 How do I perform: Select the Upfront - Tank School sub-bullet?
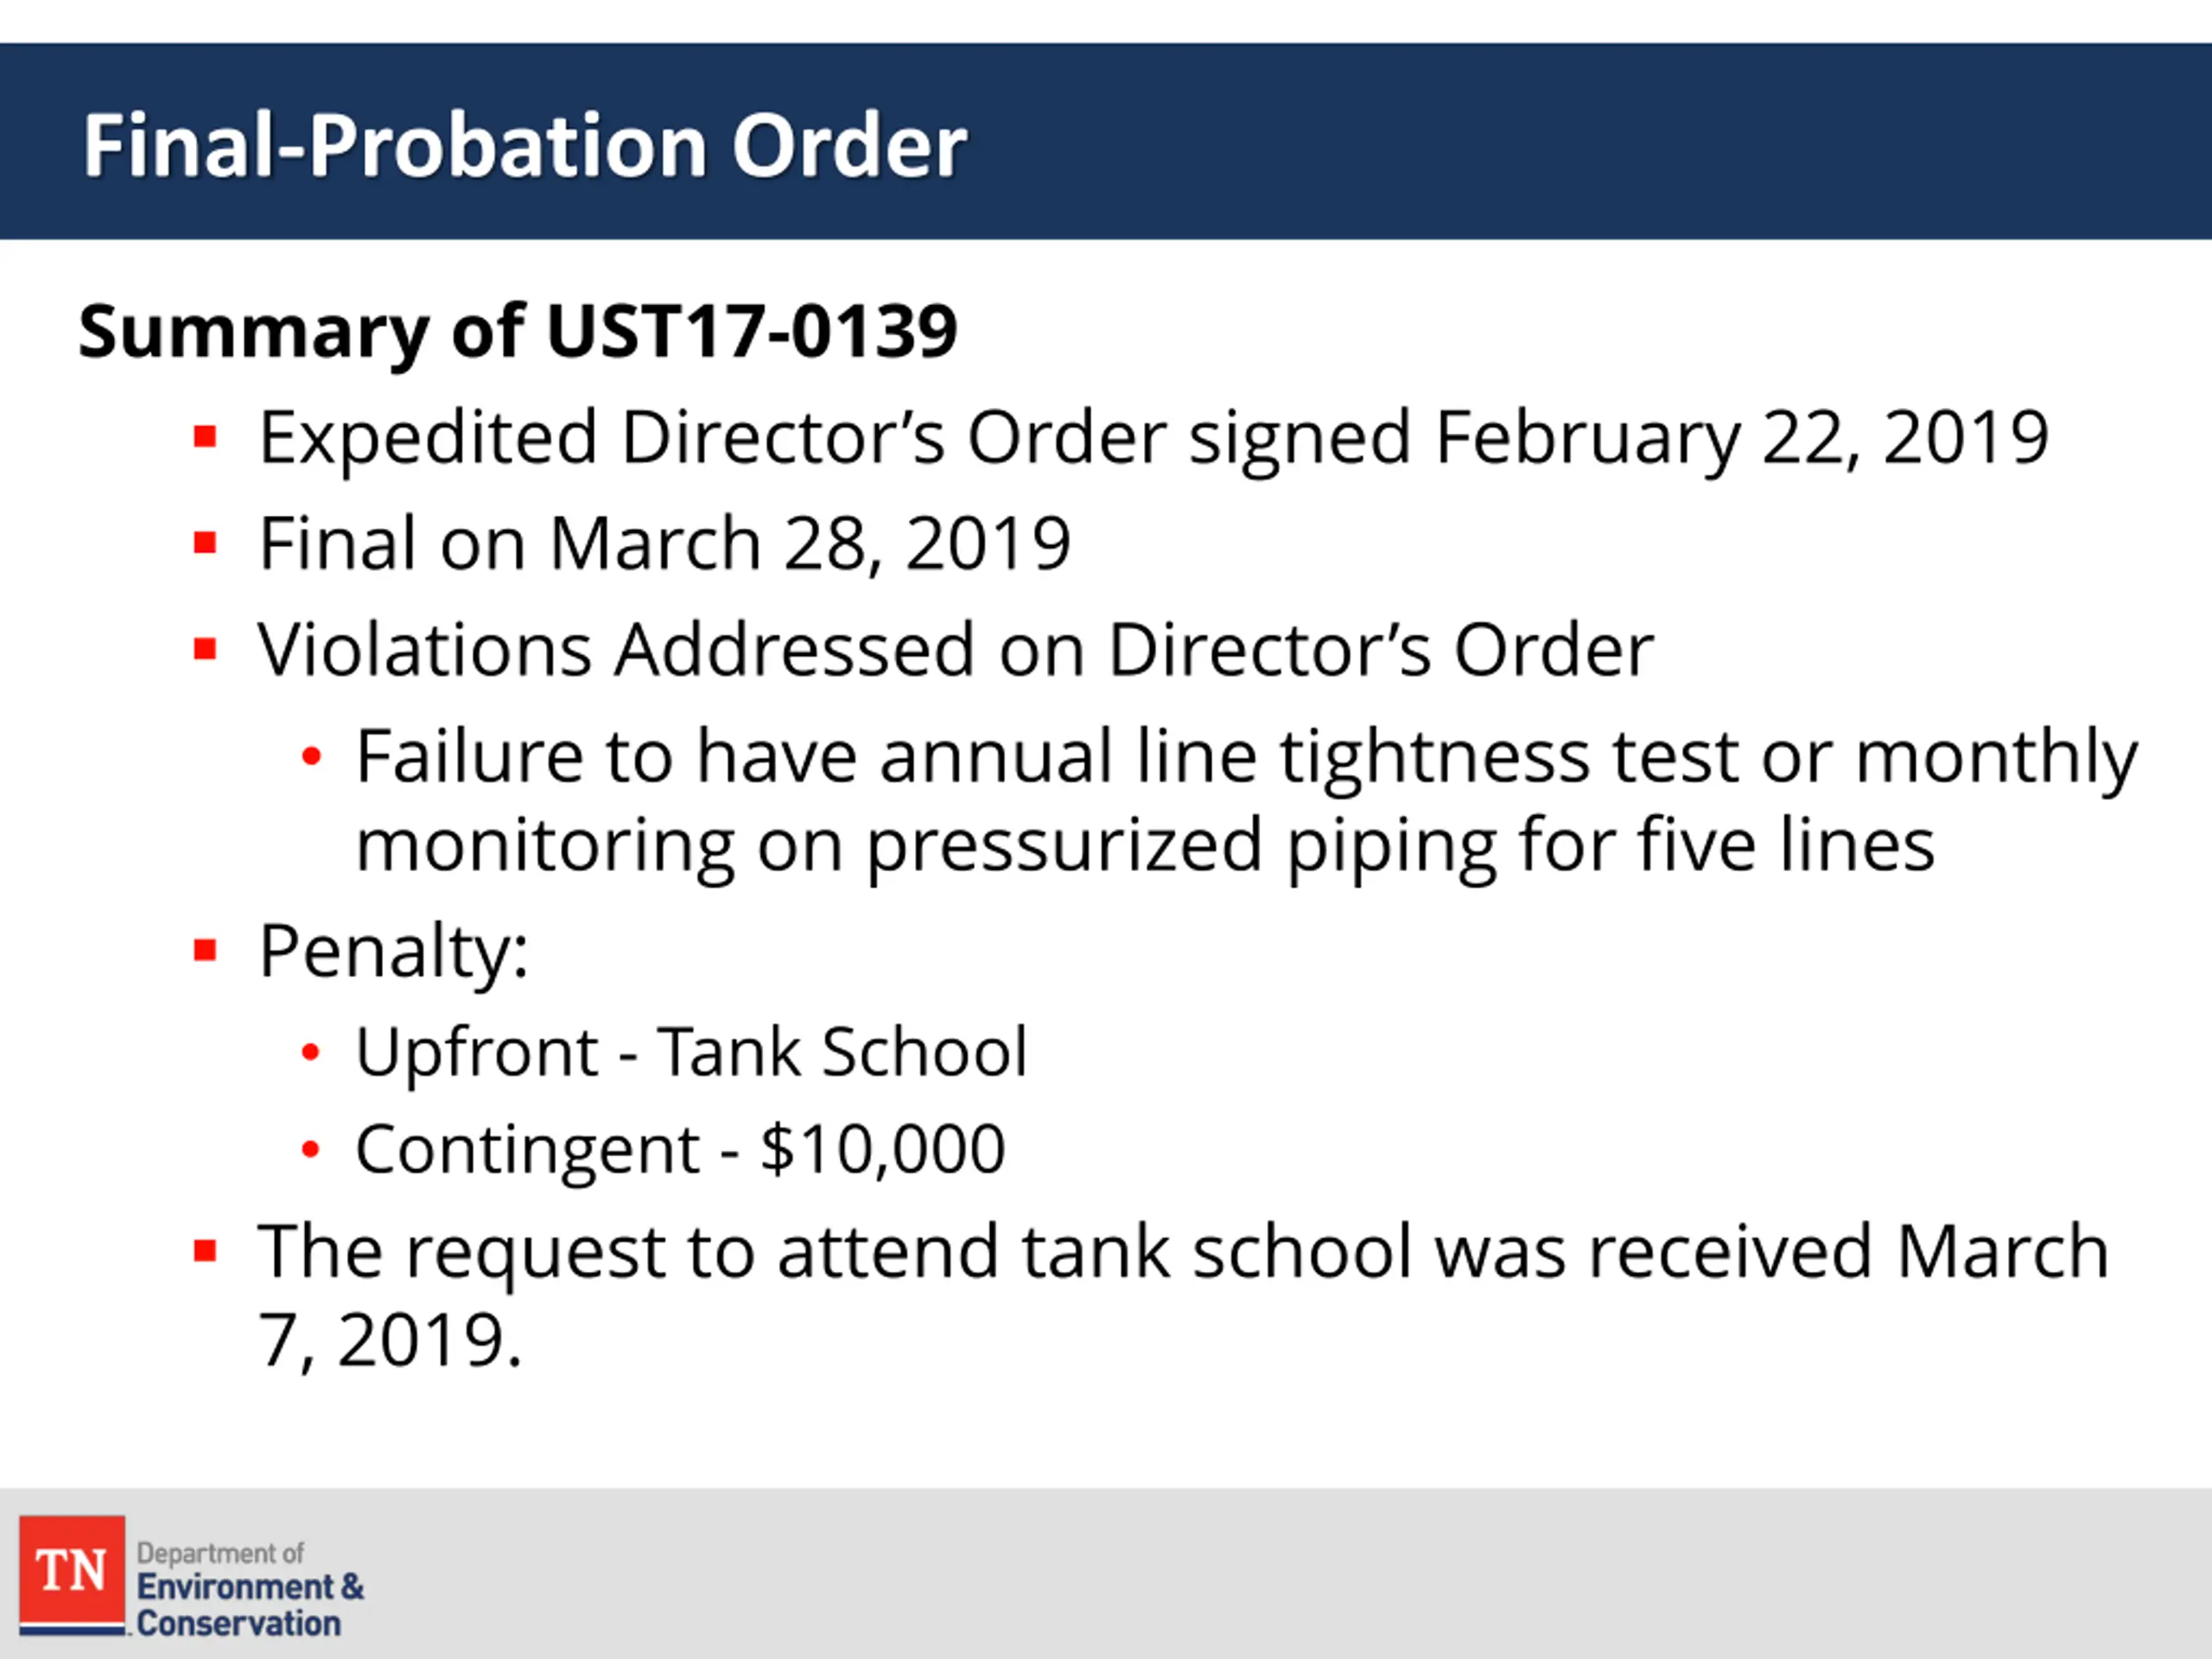[691, 1052]
